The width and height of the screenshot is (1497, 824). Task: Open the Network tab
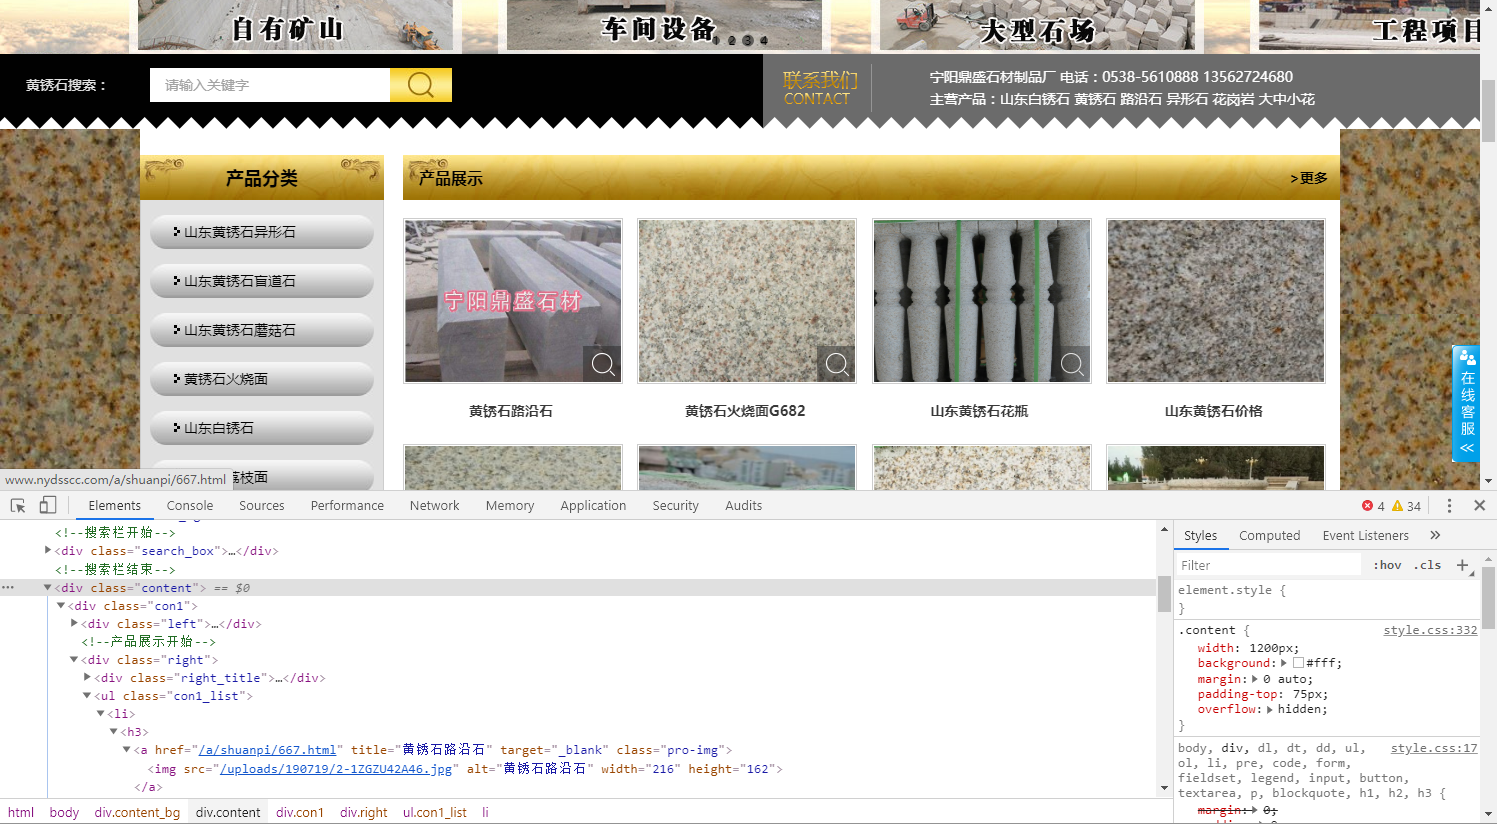(435, 506)
